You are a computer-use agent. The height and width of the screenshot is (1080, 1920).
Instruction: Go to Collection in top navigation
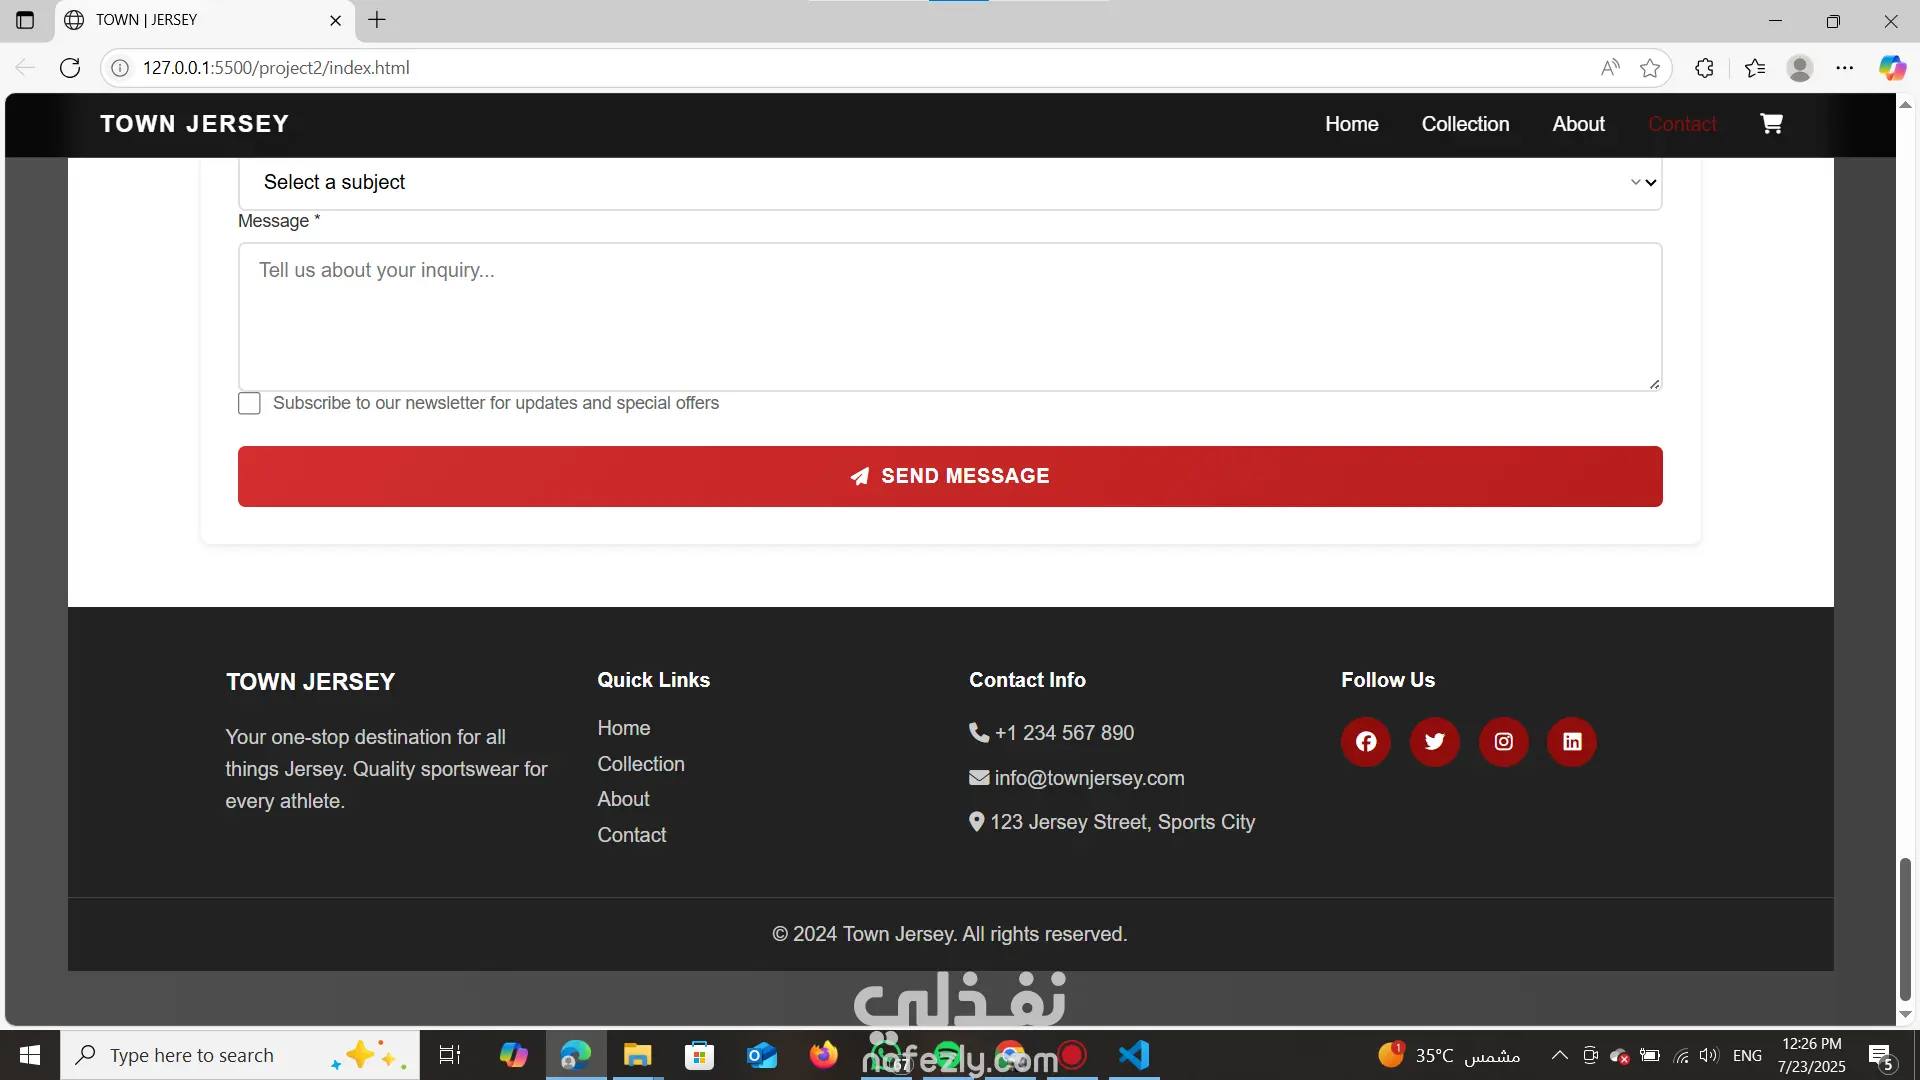tap(1465, 124)
